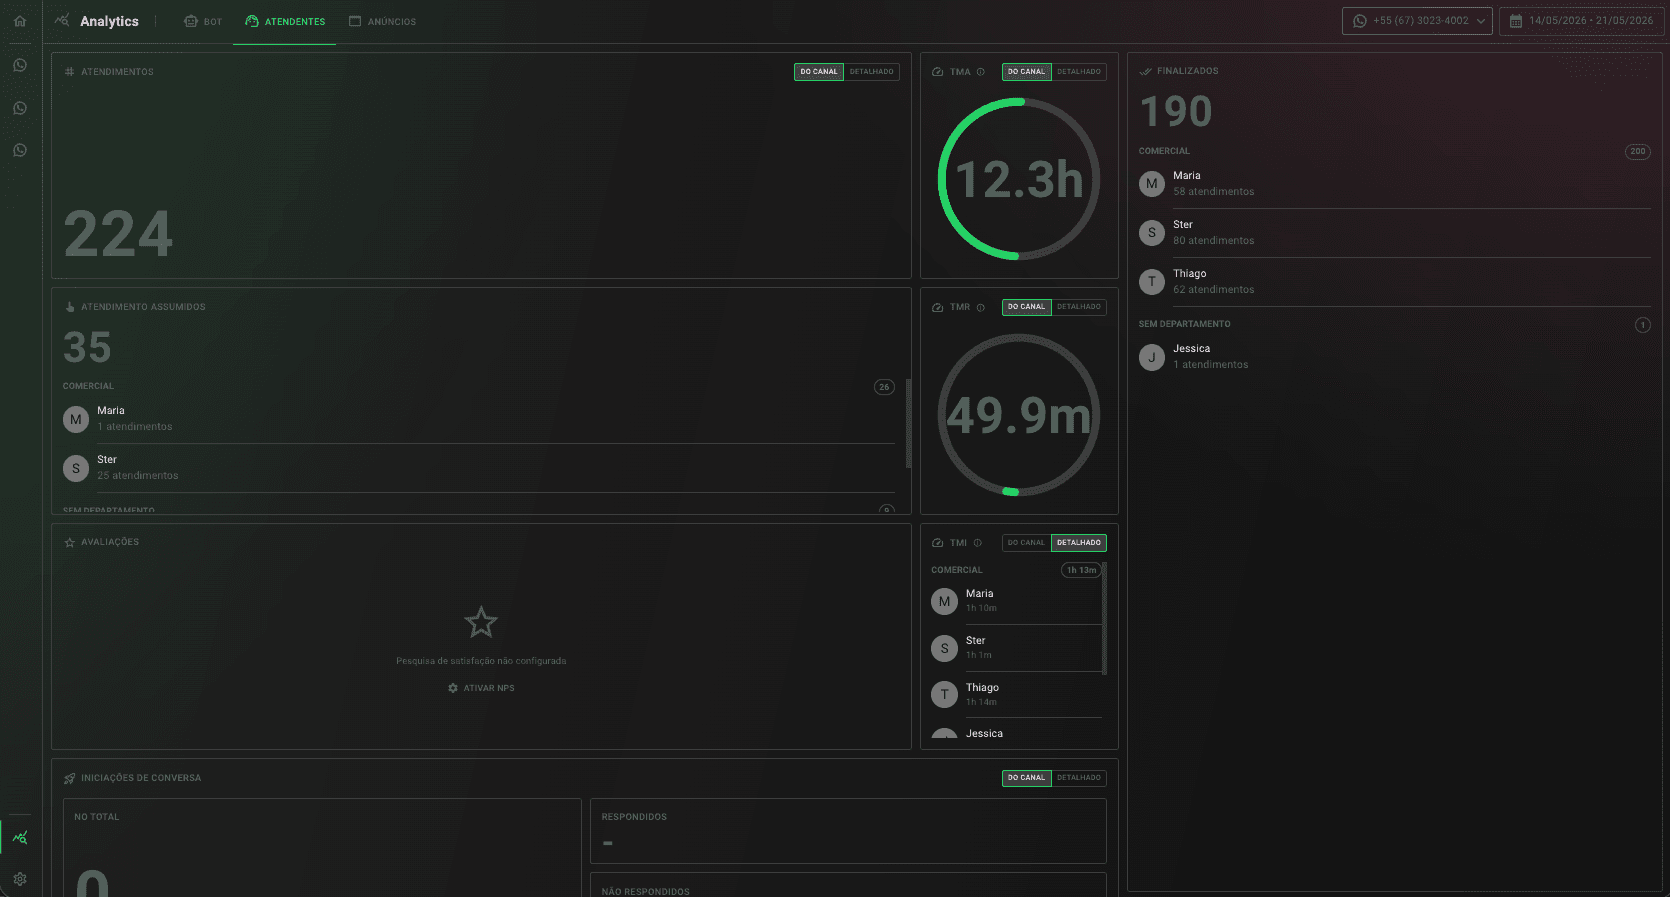Image resolution: width=1670 pixels, height=897 pixels.
Task: Click info icon next to TMA
Action: 981,72
